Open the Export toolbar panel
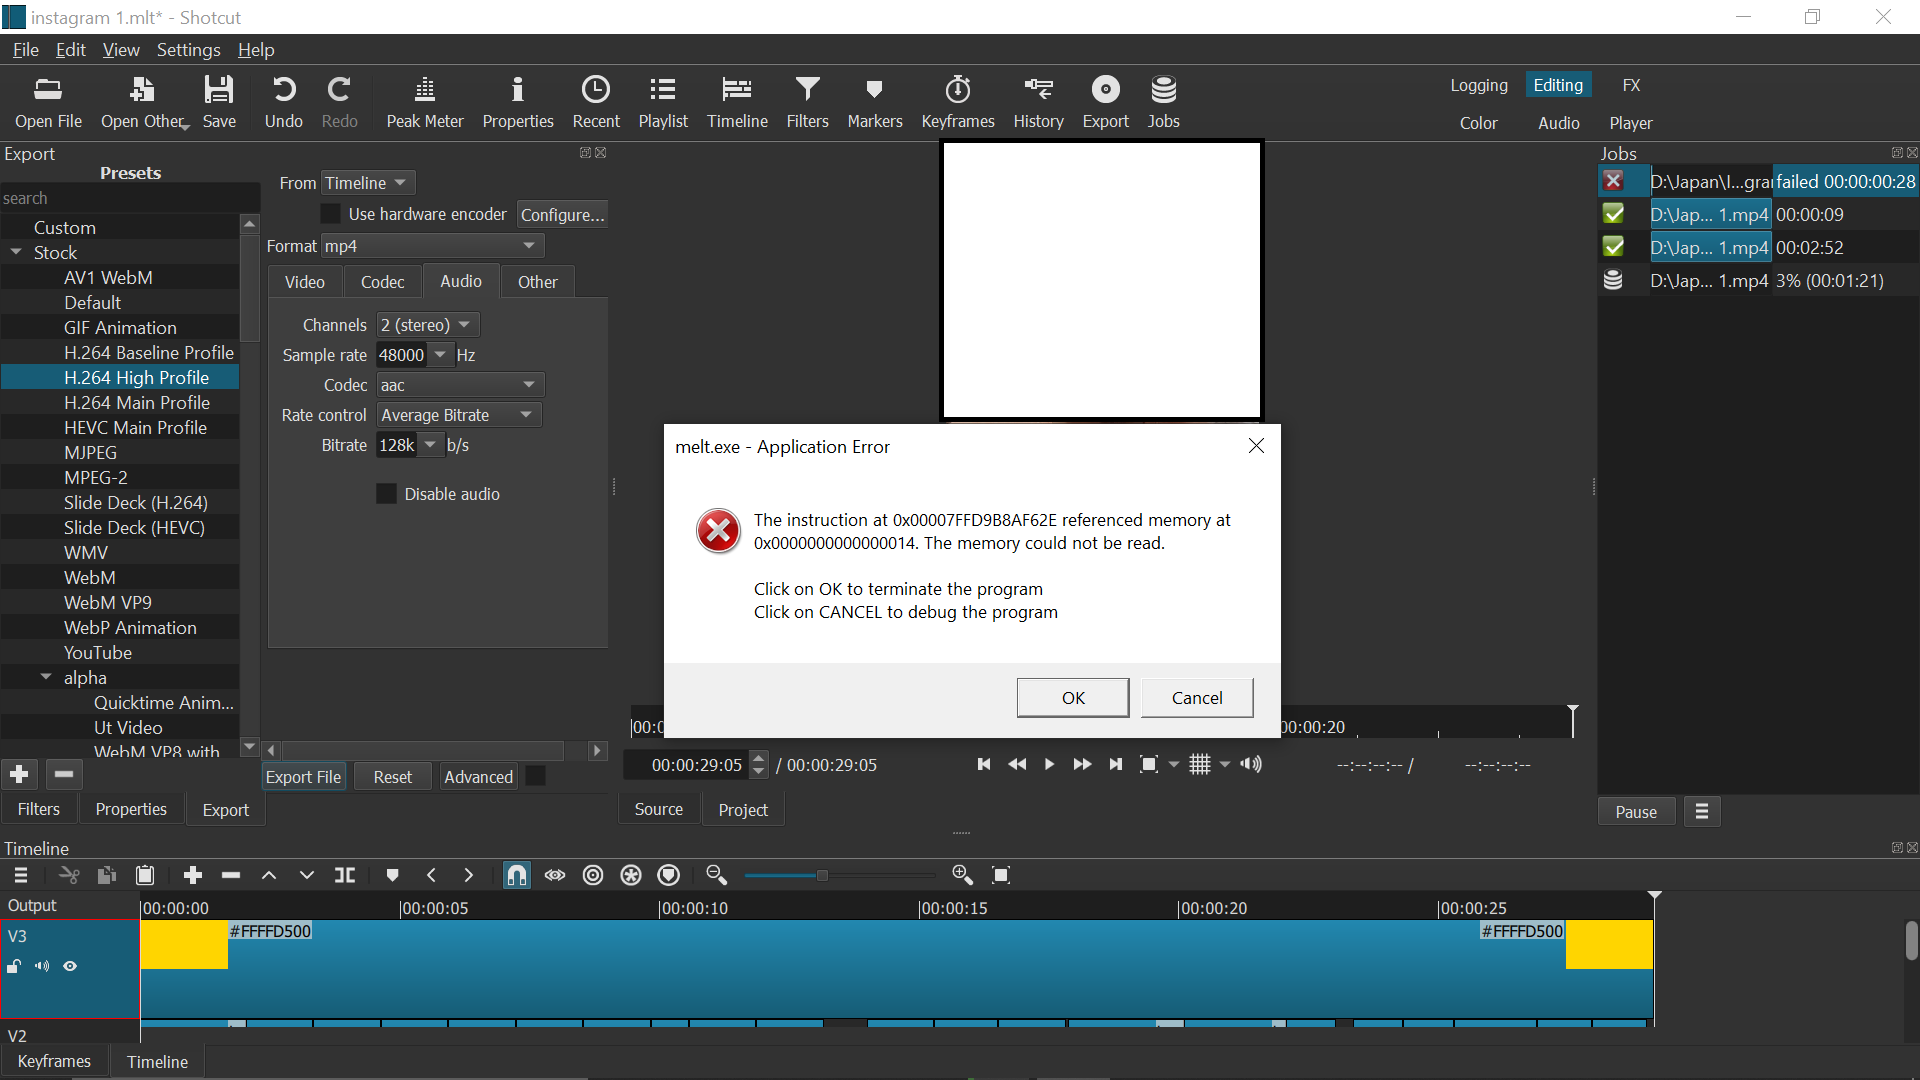 click(x=1105, y=102)
